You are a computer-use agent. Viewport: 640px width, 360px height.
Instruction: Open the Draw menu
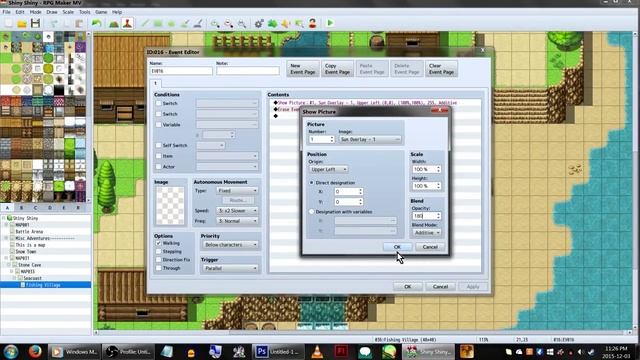pos(52,12)
